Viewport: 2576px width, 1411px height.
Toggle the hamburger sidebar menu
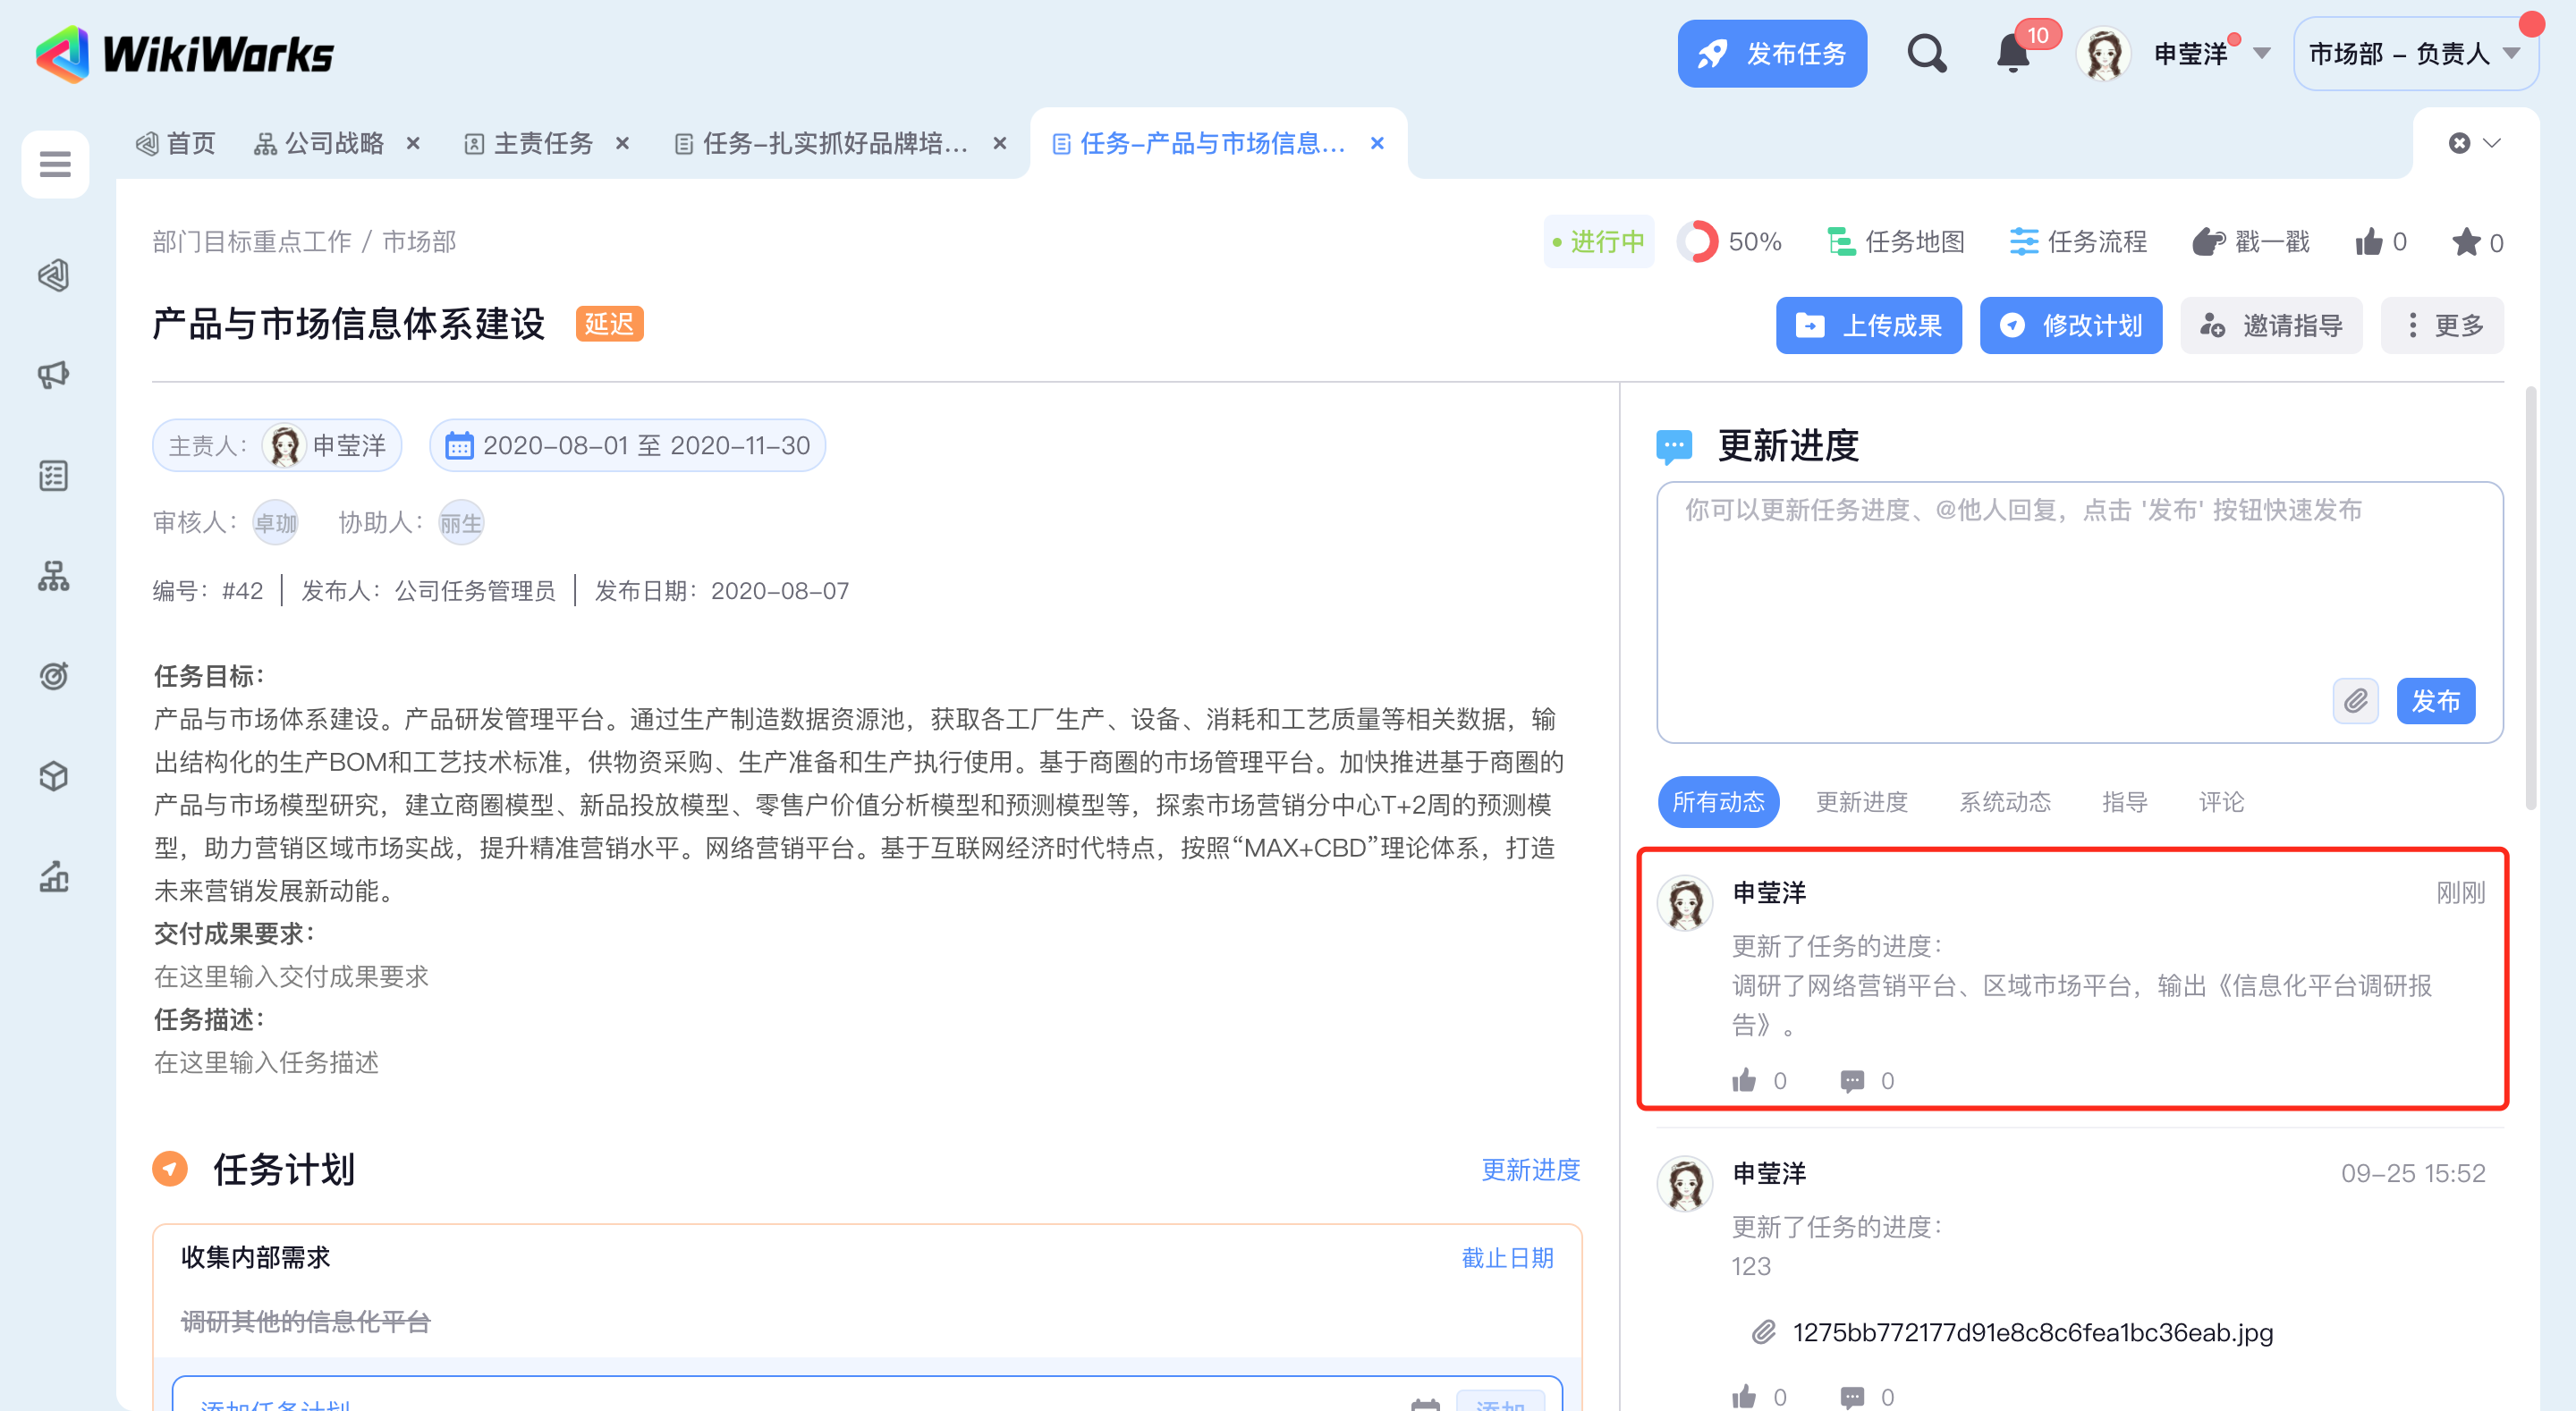55,163
